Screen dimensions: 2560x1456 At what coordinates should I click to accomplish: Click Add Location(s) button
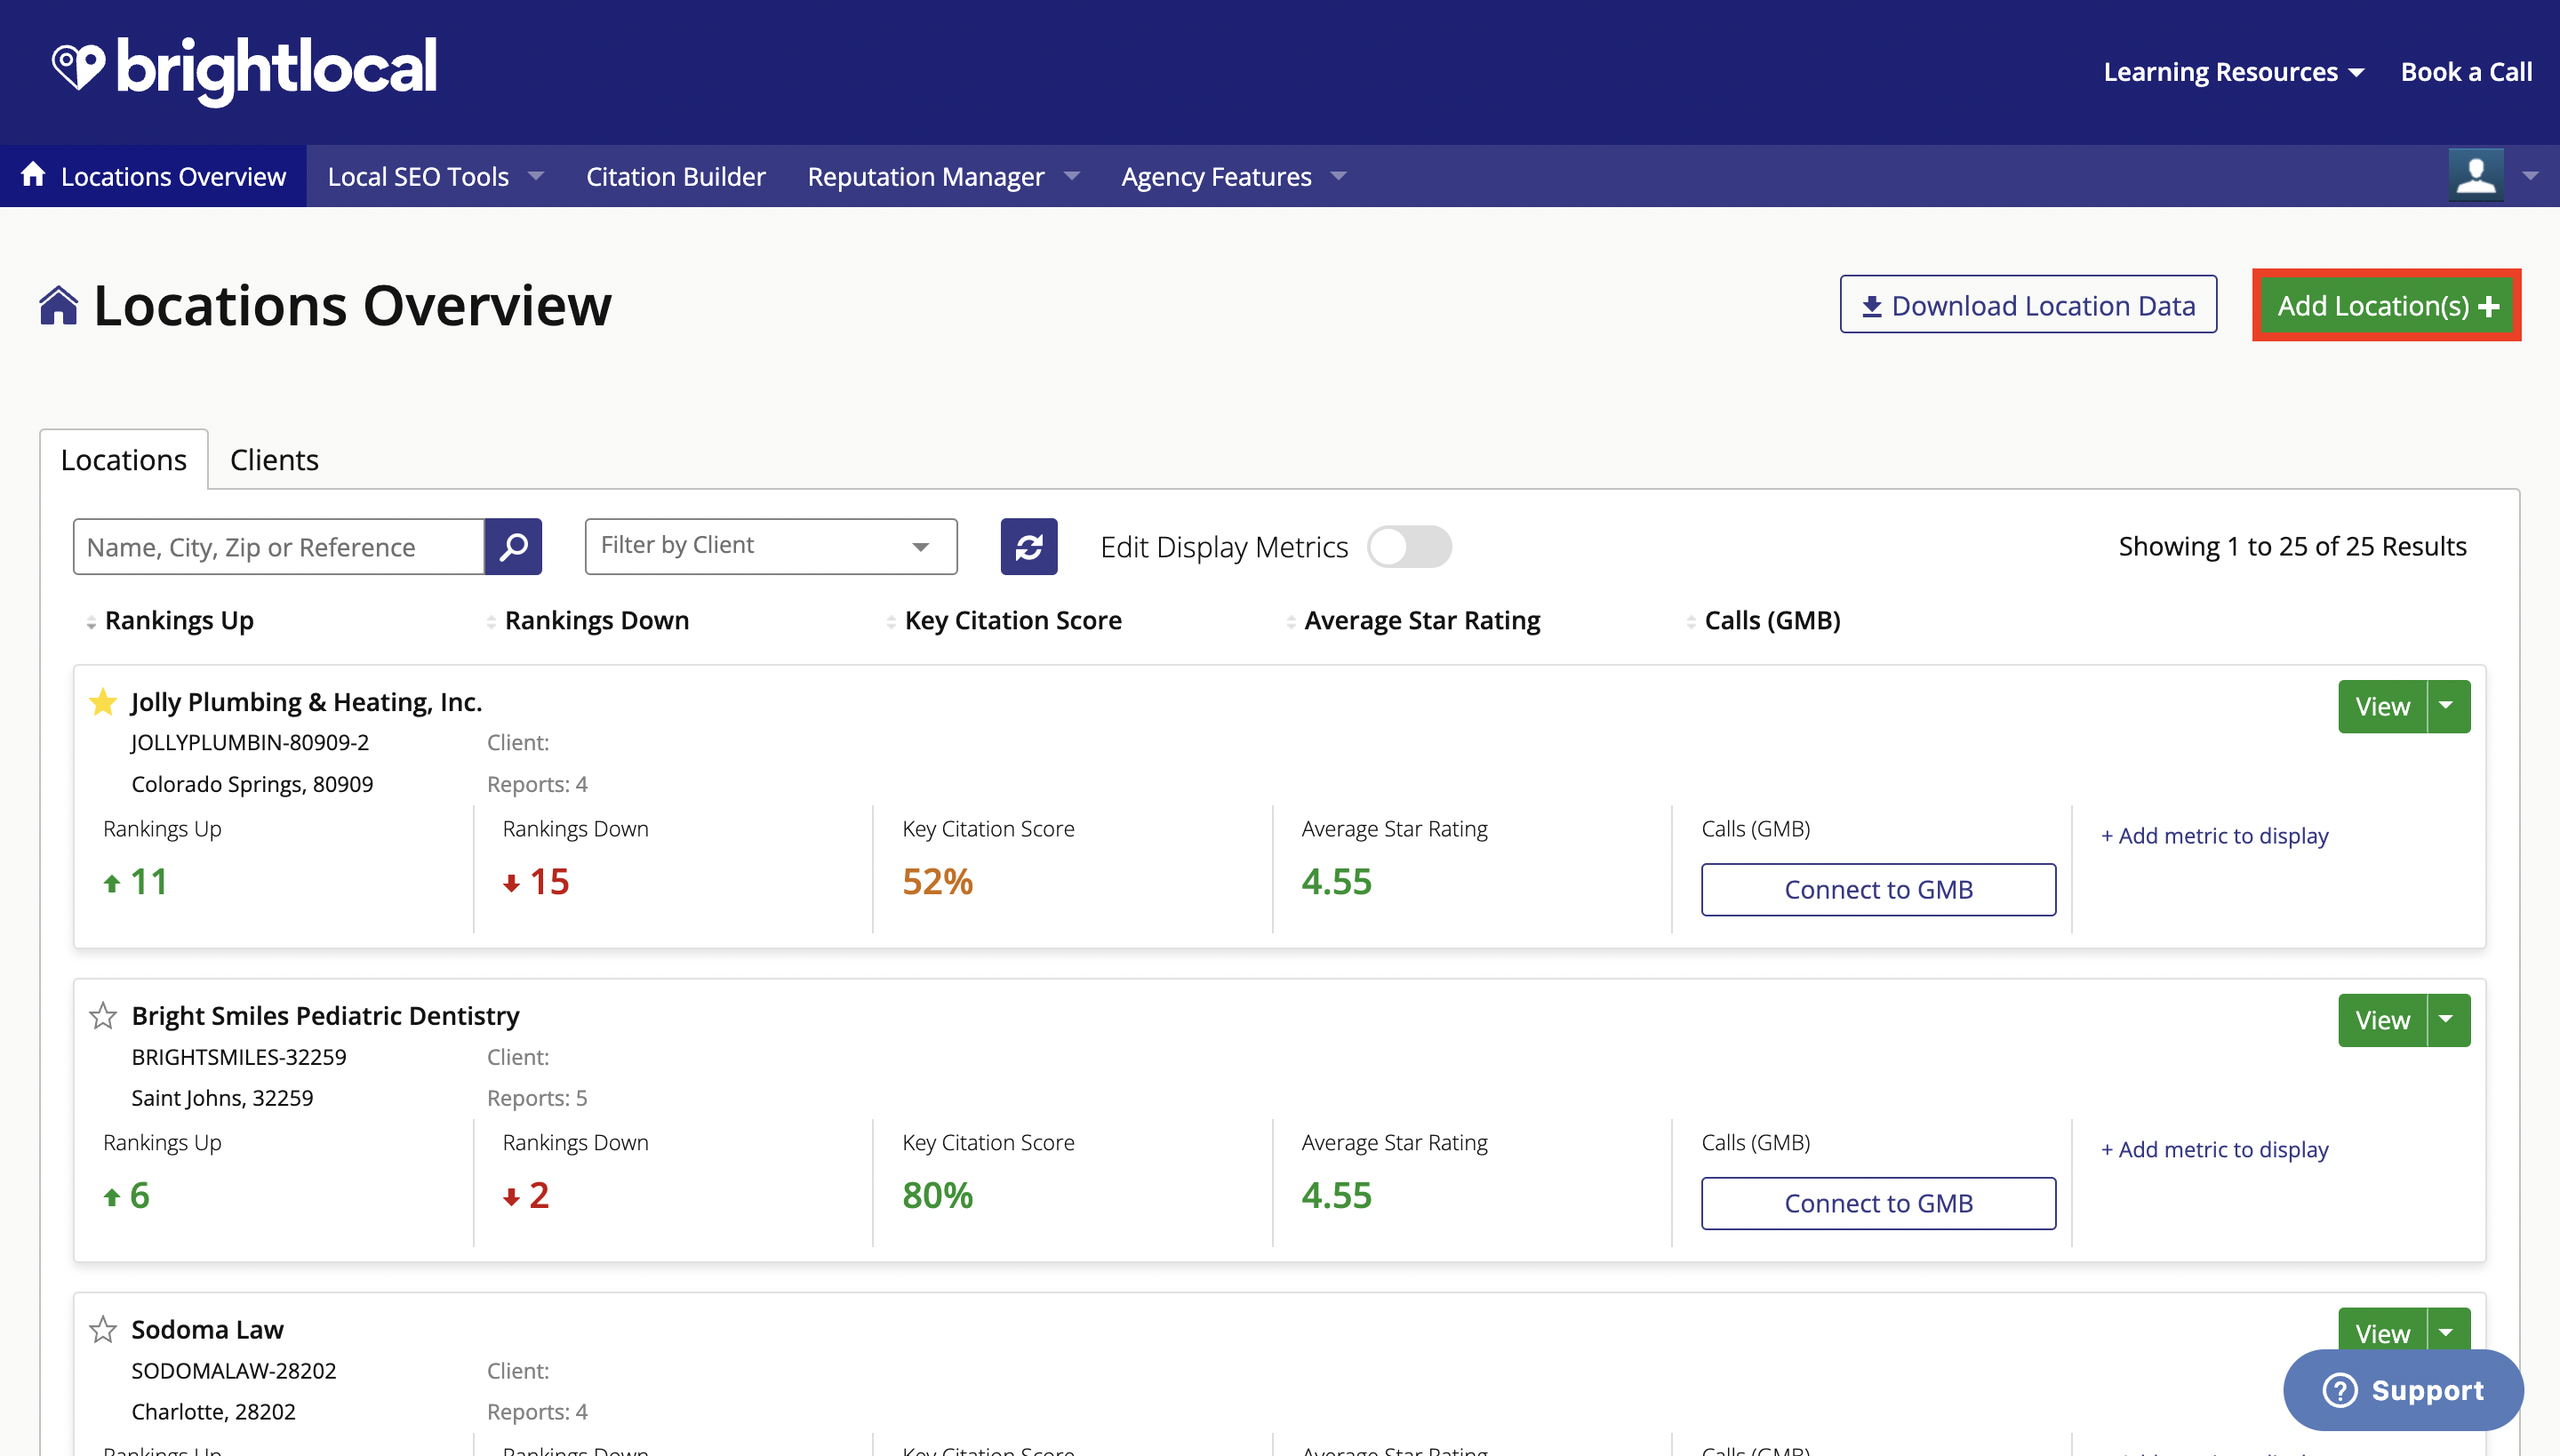(x=2387, y=305)
